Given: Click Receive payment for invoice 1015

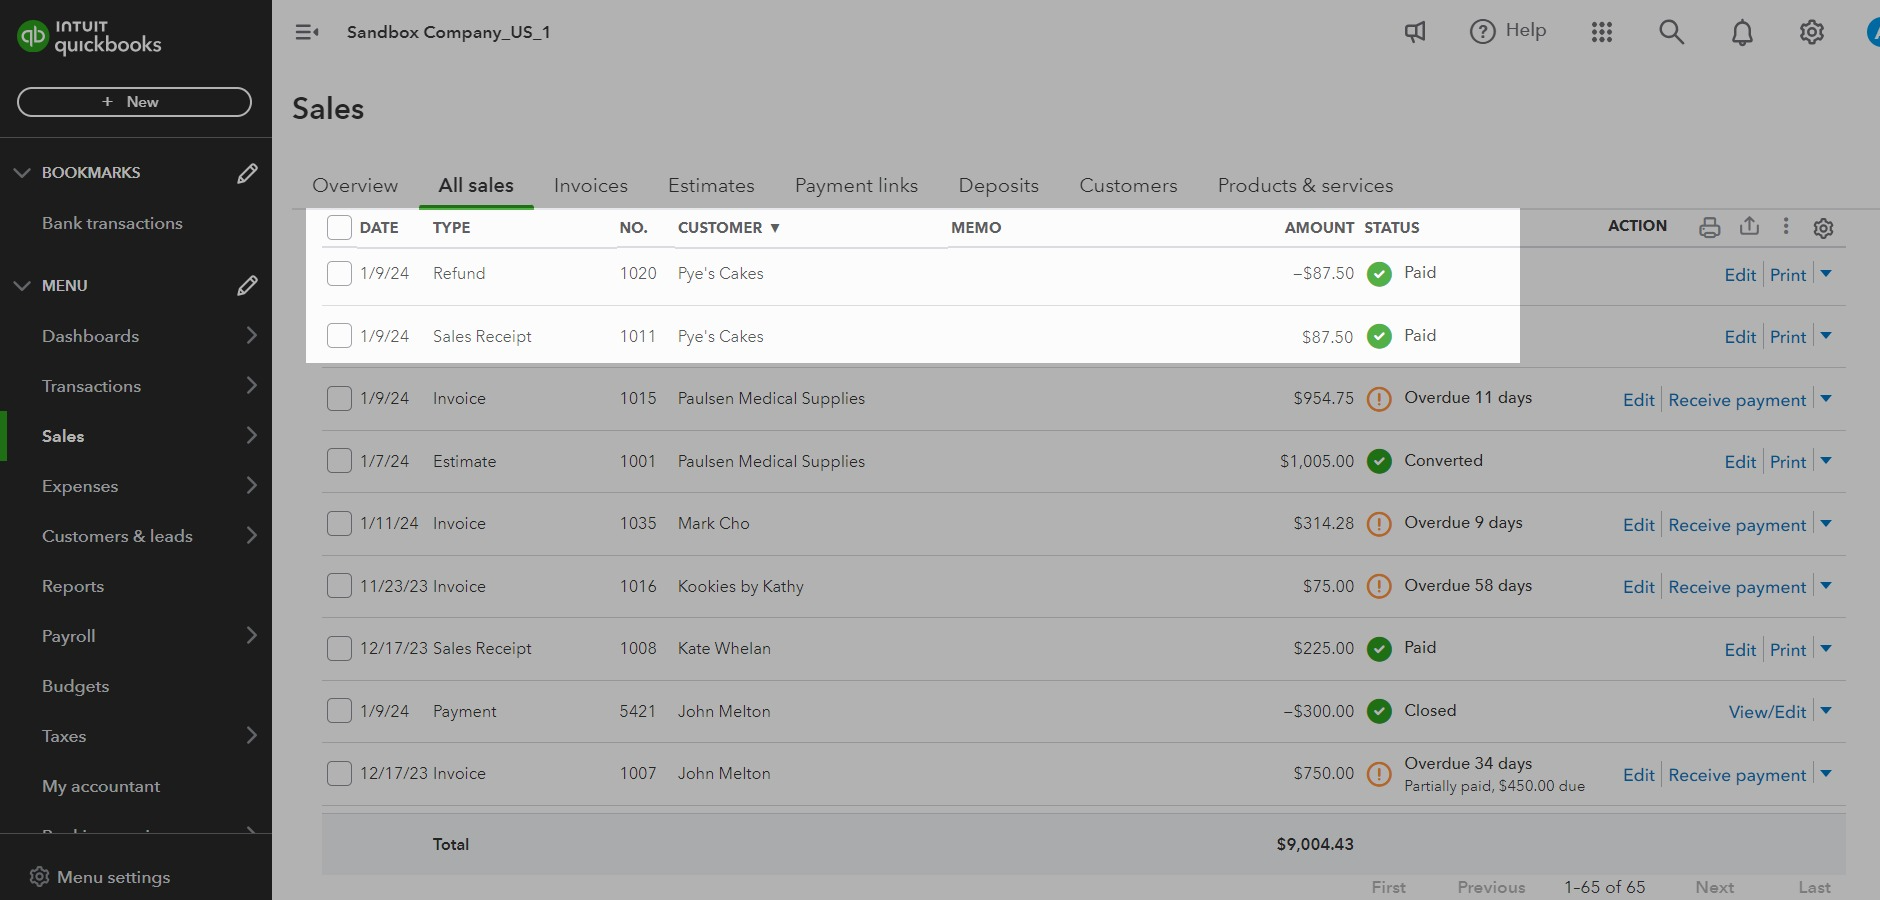Looking at the screenshot, I should 1737,400.
